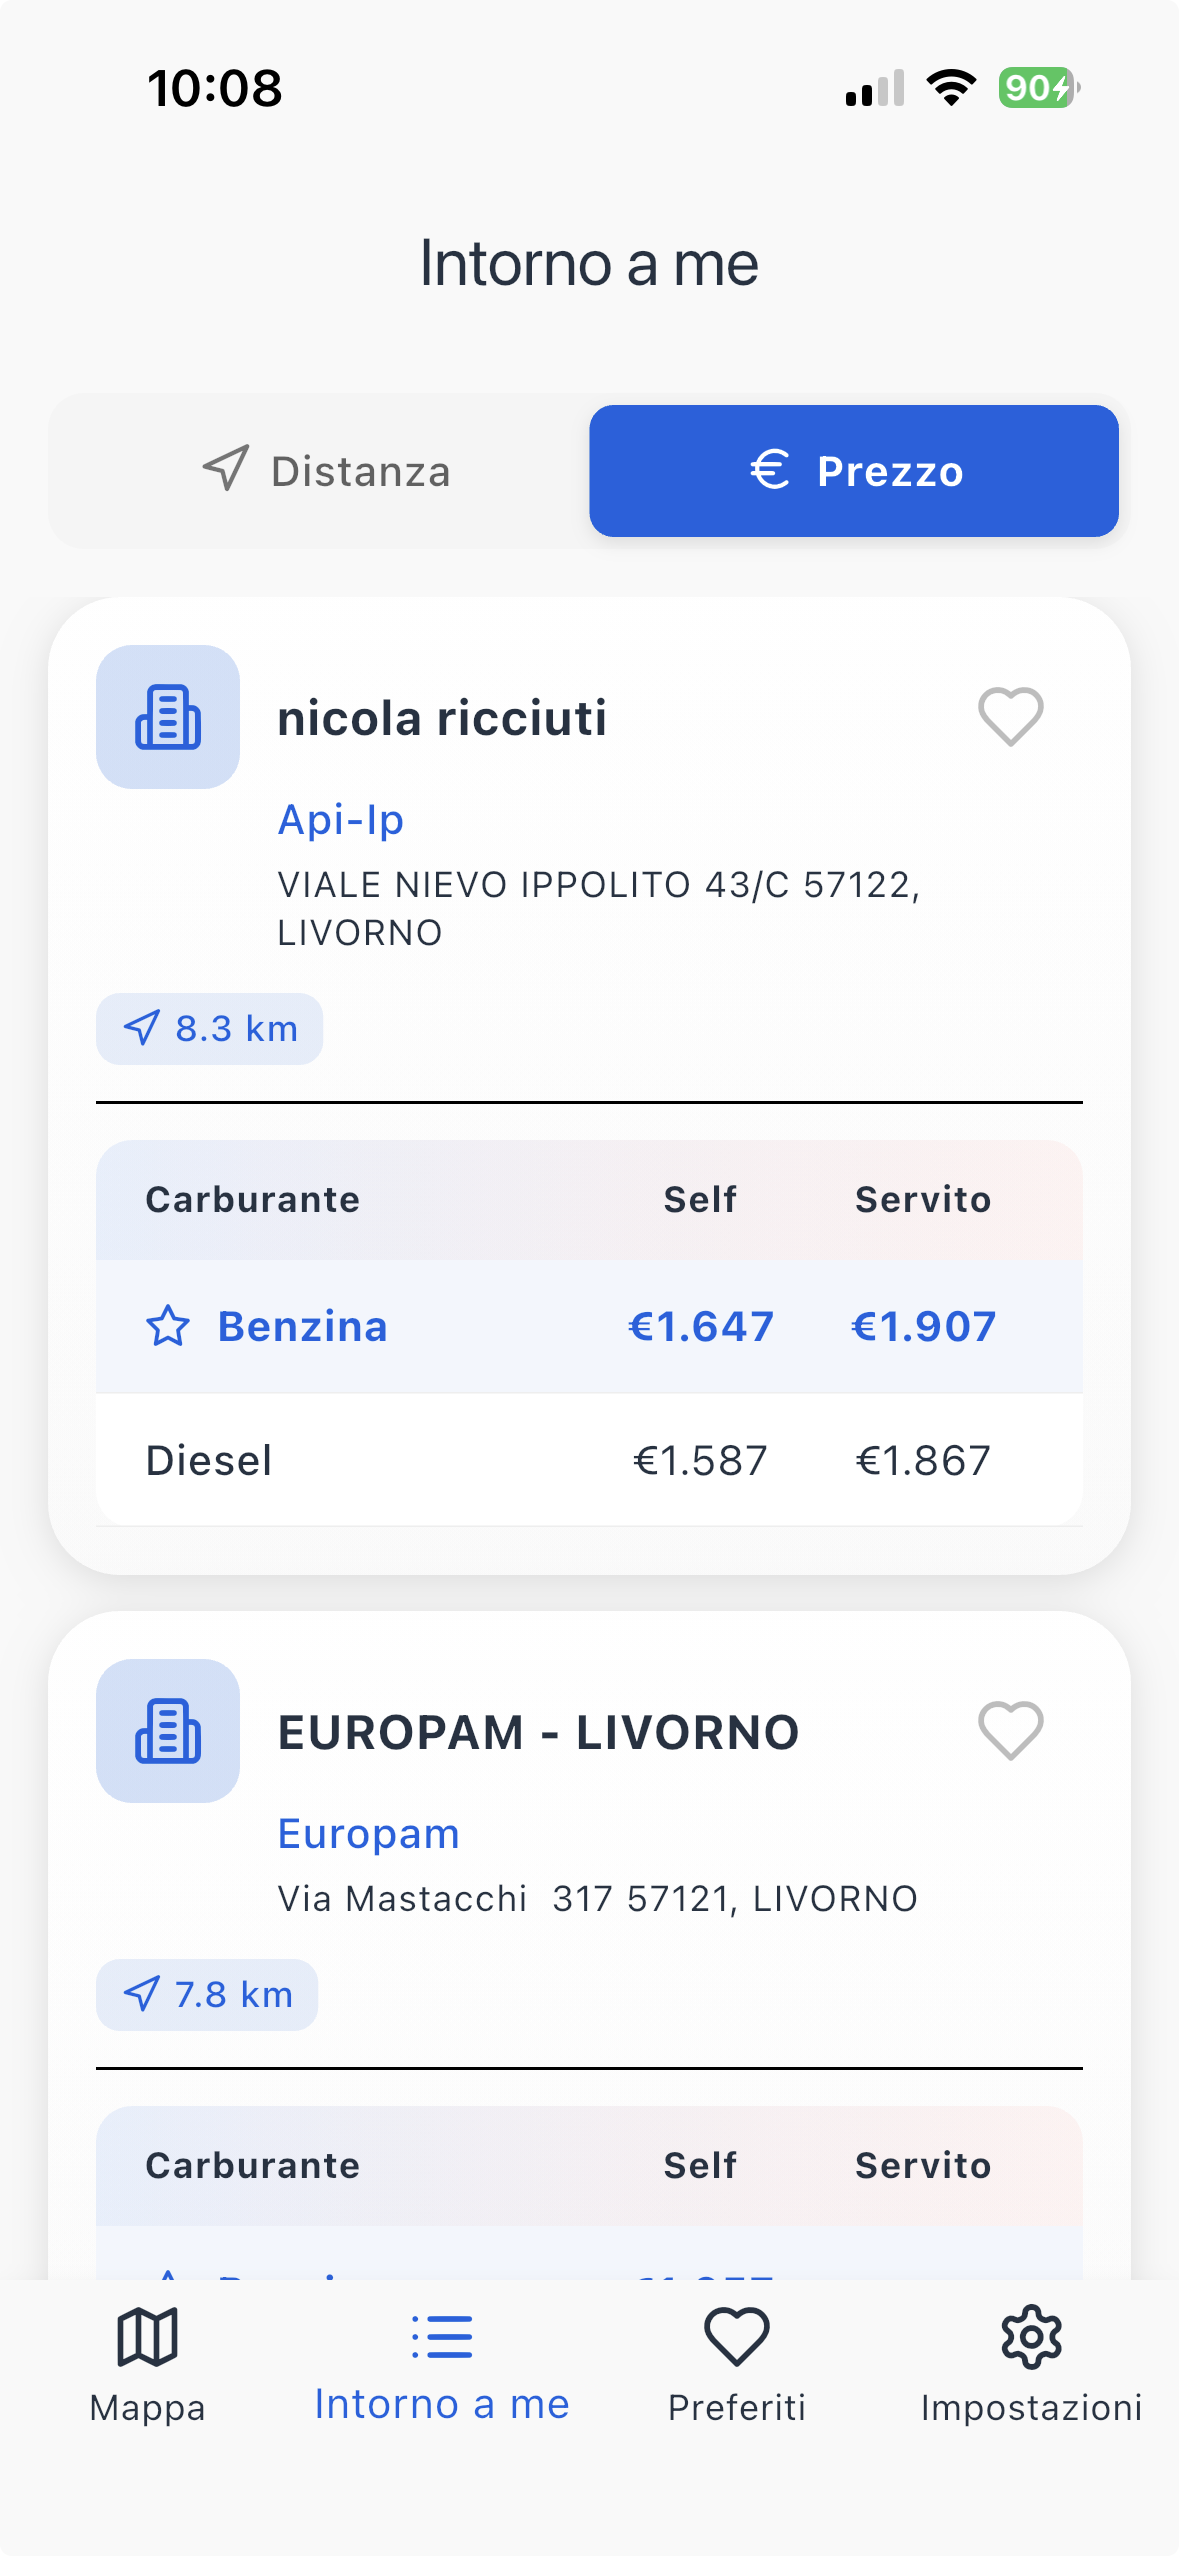Tap the euro symbol on Prezzo button
Screen dimensions: 1179x2556
[x=770, y=469]
